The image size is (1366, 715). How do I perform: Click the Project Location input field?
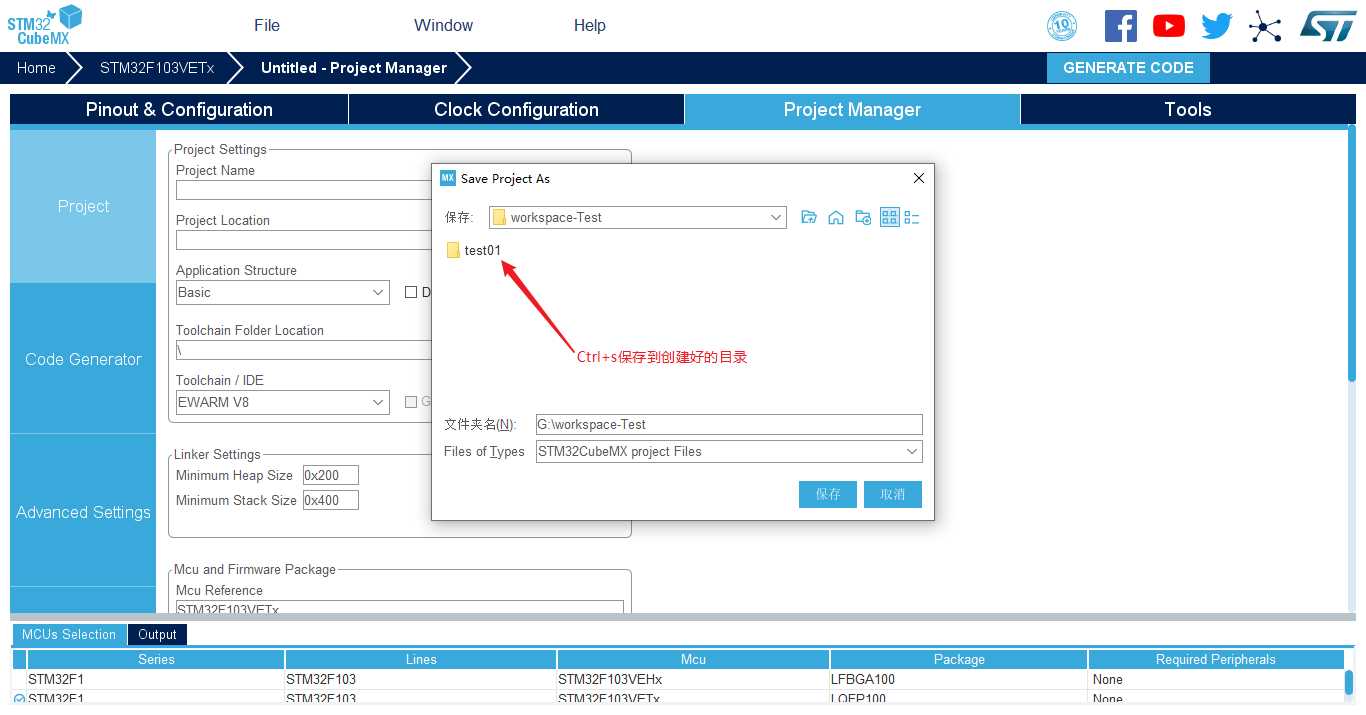(x=303, y=240)
